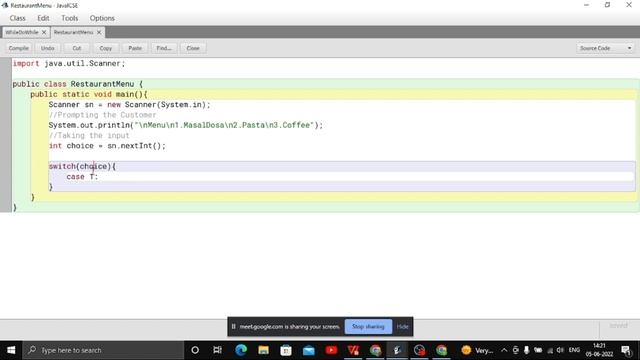Image resolution: width=640 pixels, height=360 pixels.
Task: Click the Cut button
Action: click(x=77, y=48)
